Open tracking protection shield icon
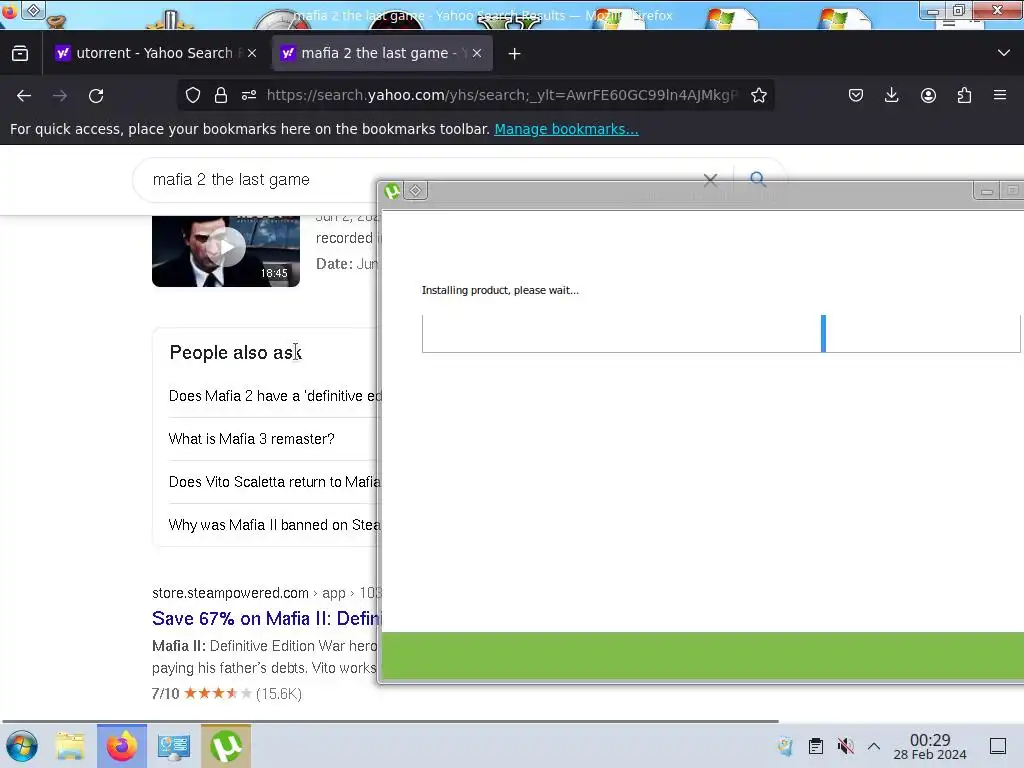The image size is (1024, 768). pyautogui.click(x=193, y=95)
